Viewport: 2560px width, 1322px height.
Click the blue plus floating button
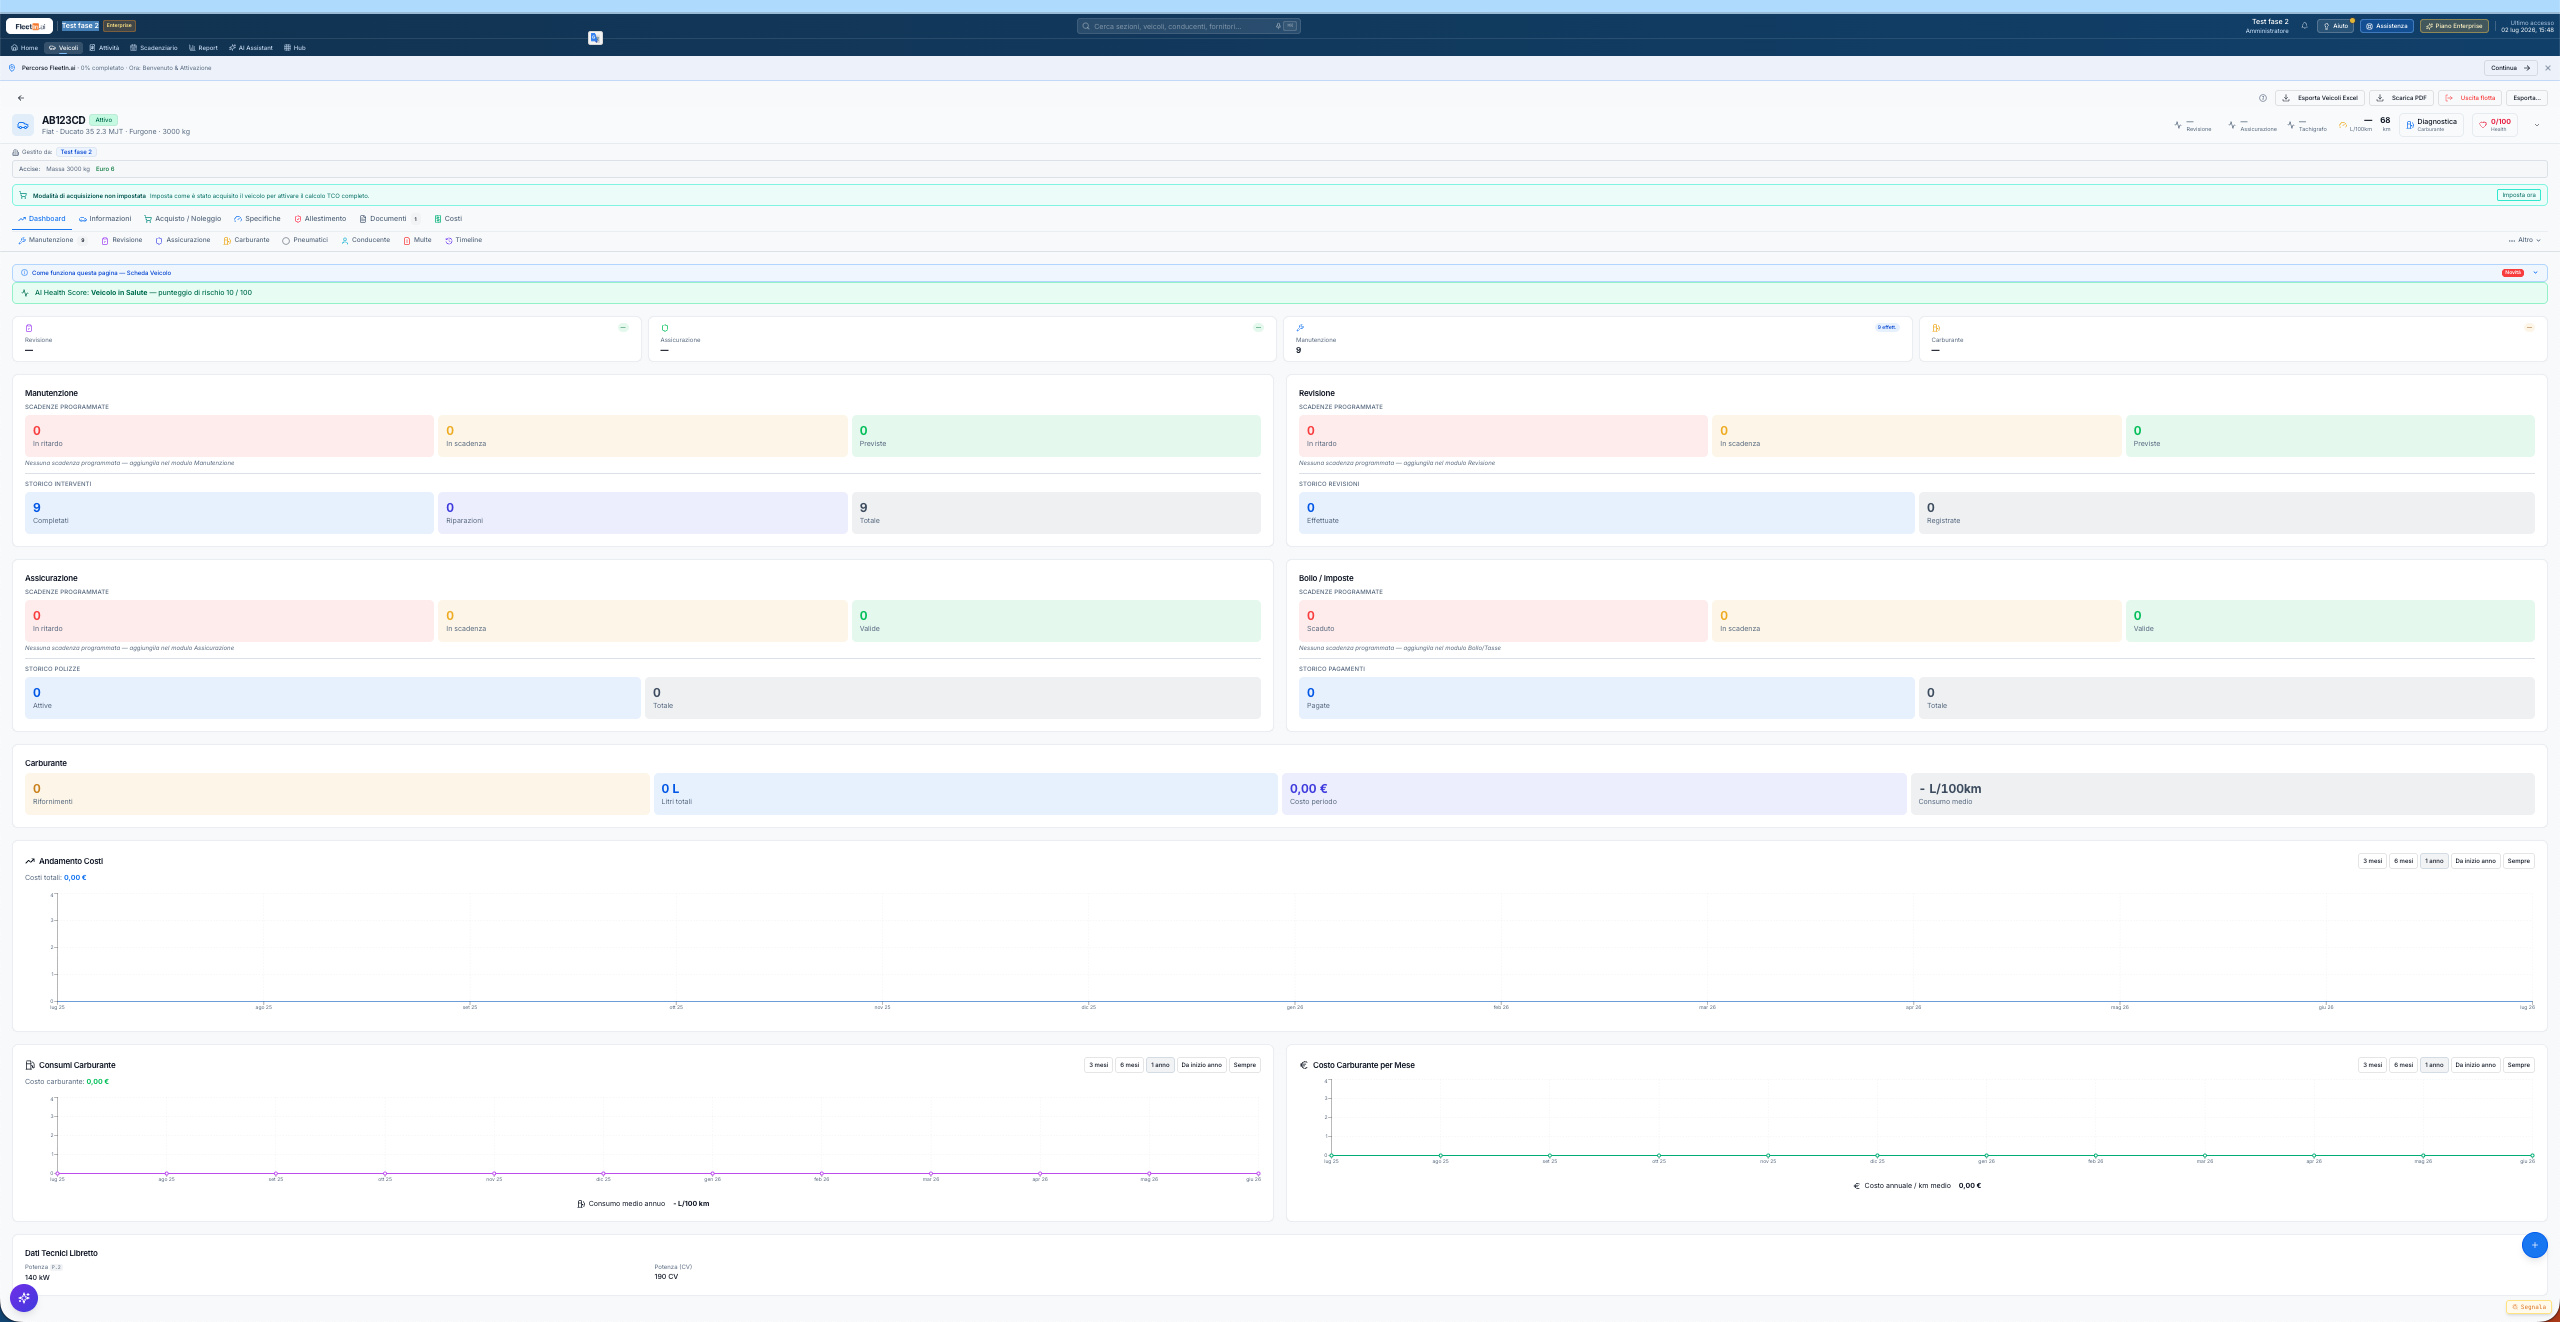2534,1245
